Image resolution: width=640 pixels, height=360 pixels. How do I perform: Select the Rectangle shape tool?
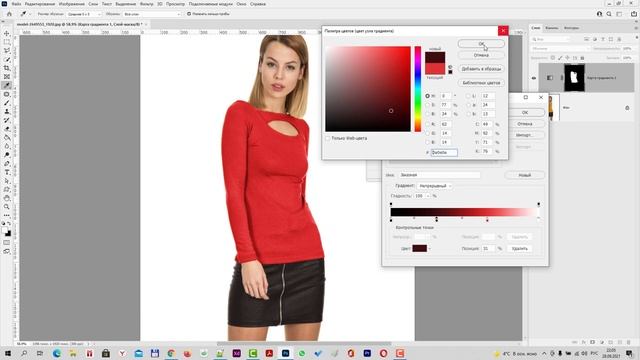click(x=7, y=190)
